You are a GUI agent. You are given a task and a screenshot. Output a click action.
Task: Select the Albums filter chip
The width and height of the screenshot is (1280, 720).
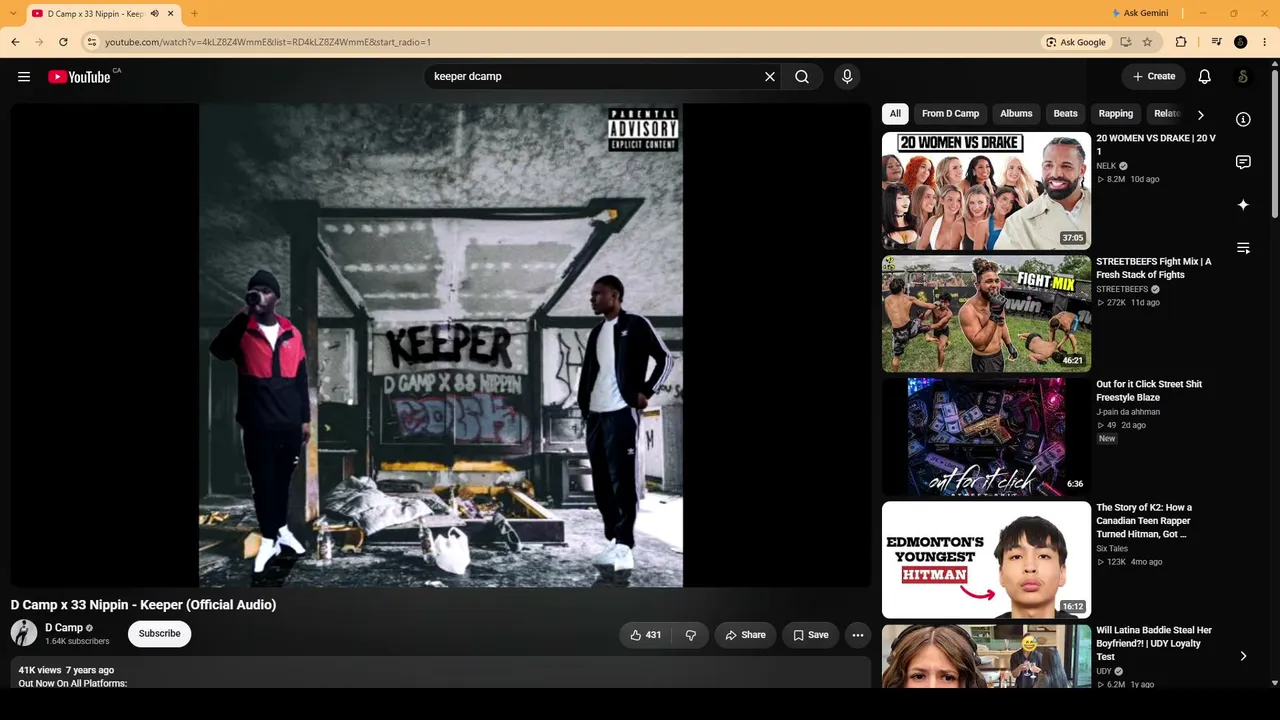pos(1016,114)
